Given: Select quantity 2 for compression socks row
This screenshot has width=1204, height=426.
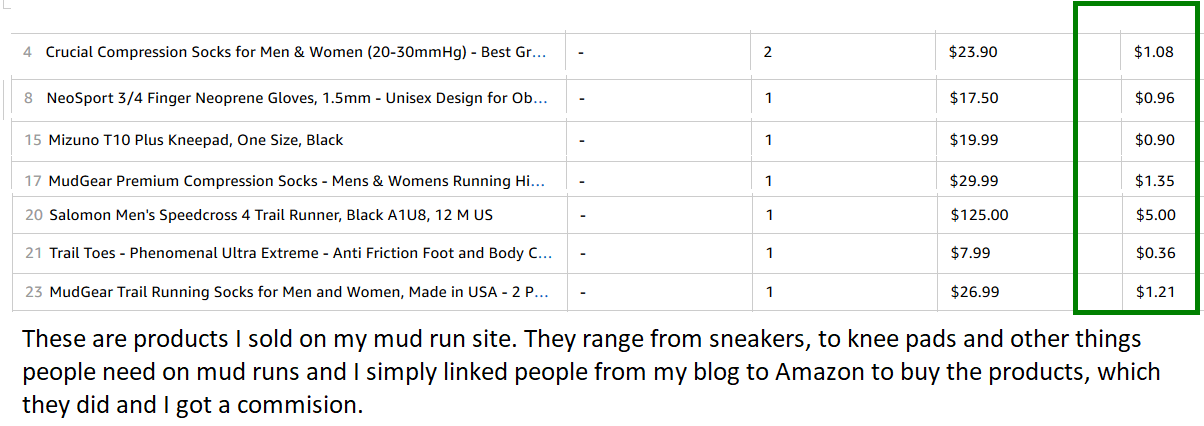Looking at the screenshot, I should pos(767,52).
